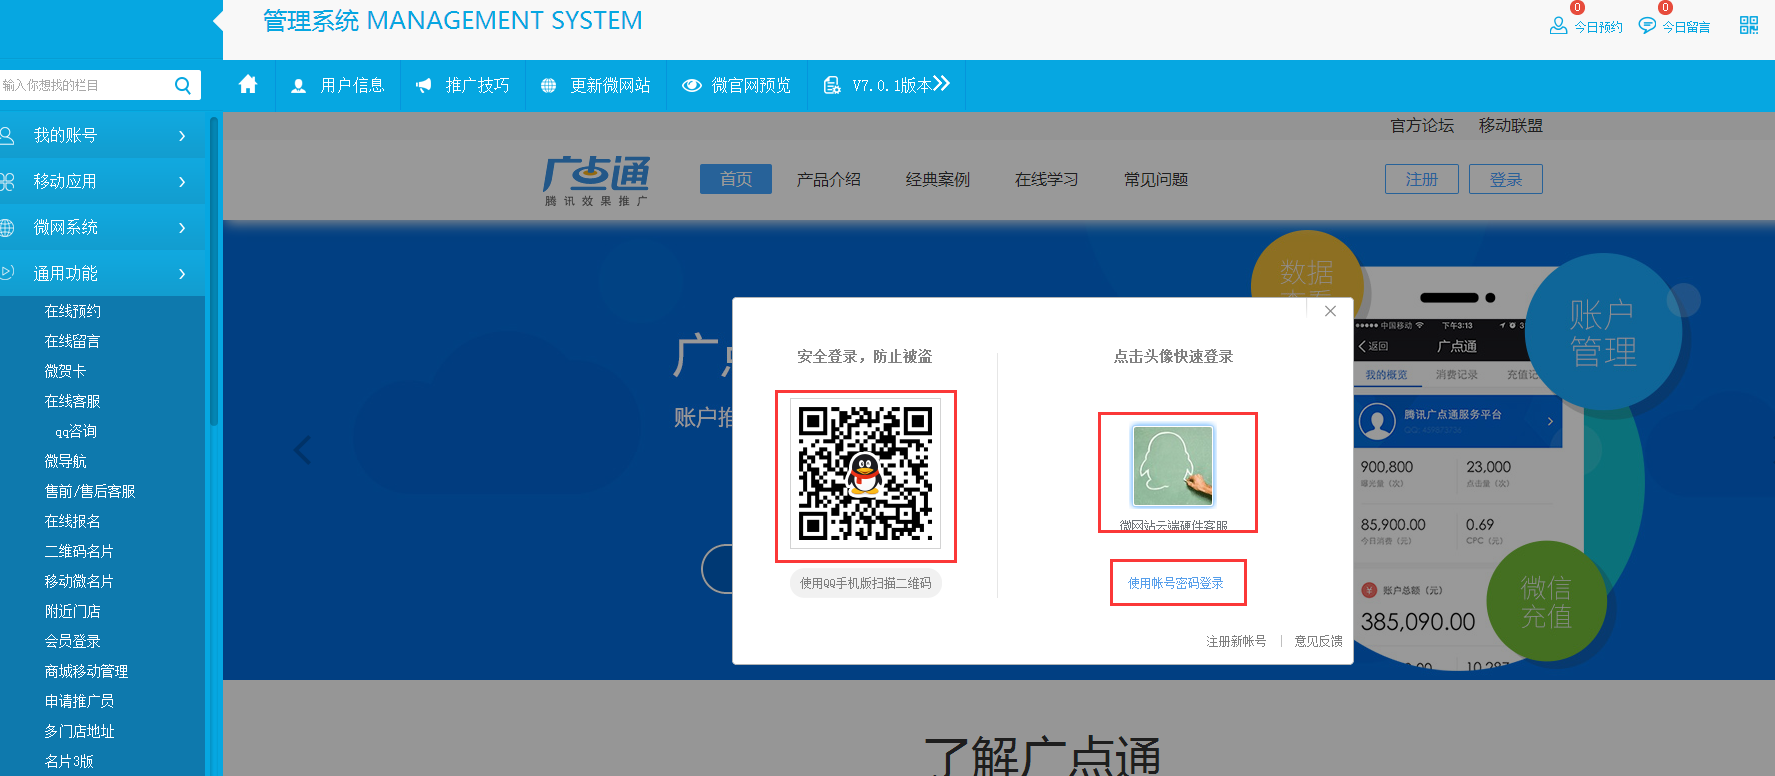Screen dimensions: 1775x776
Task: Open 在线留言 in sidebar
Action: point(73,341)
